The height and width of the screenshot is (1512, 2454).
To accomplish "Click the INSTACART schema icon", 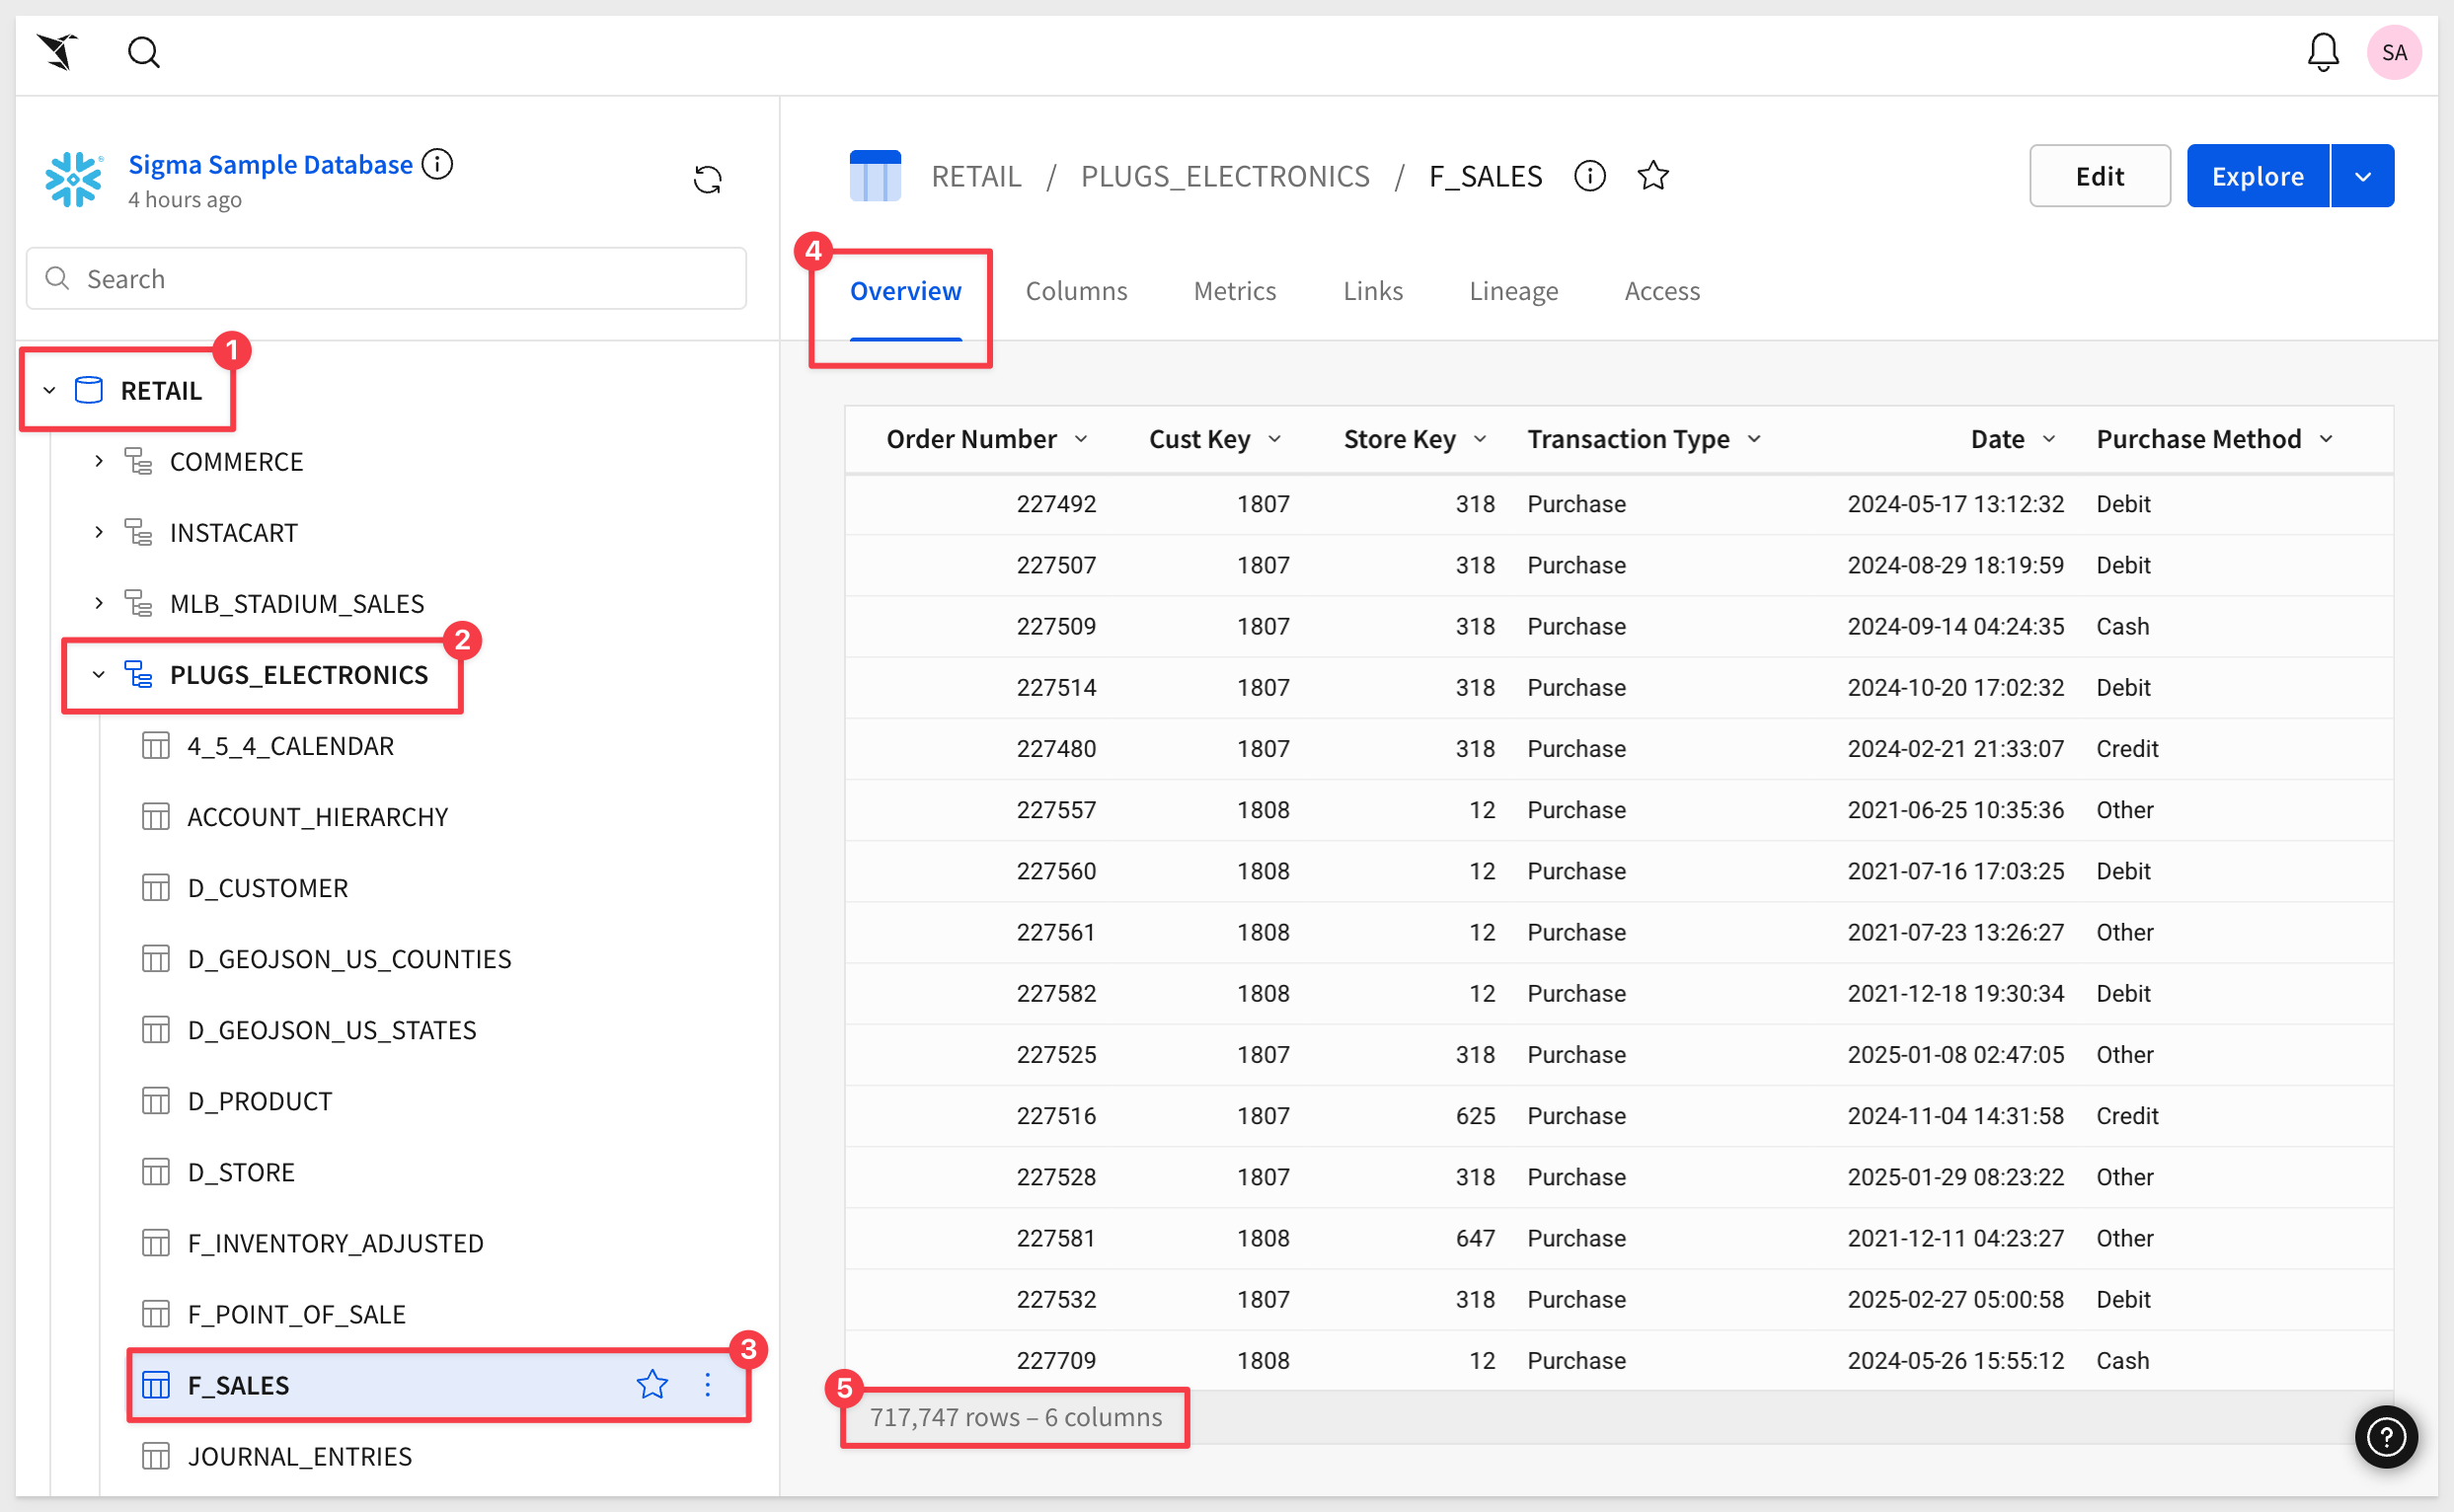I will point(138,532).
